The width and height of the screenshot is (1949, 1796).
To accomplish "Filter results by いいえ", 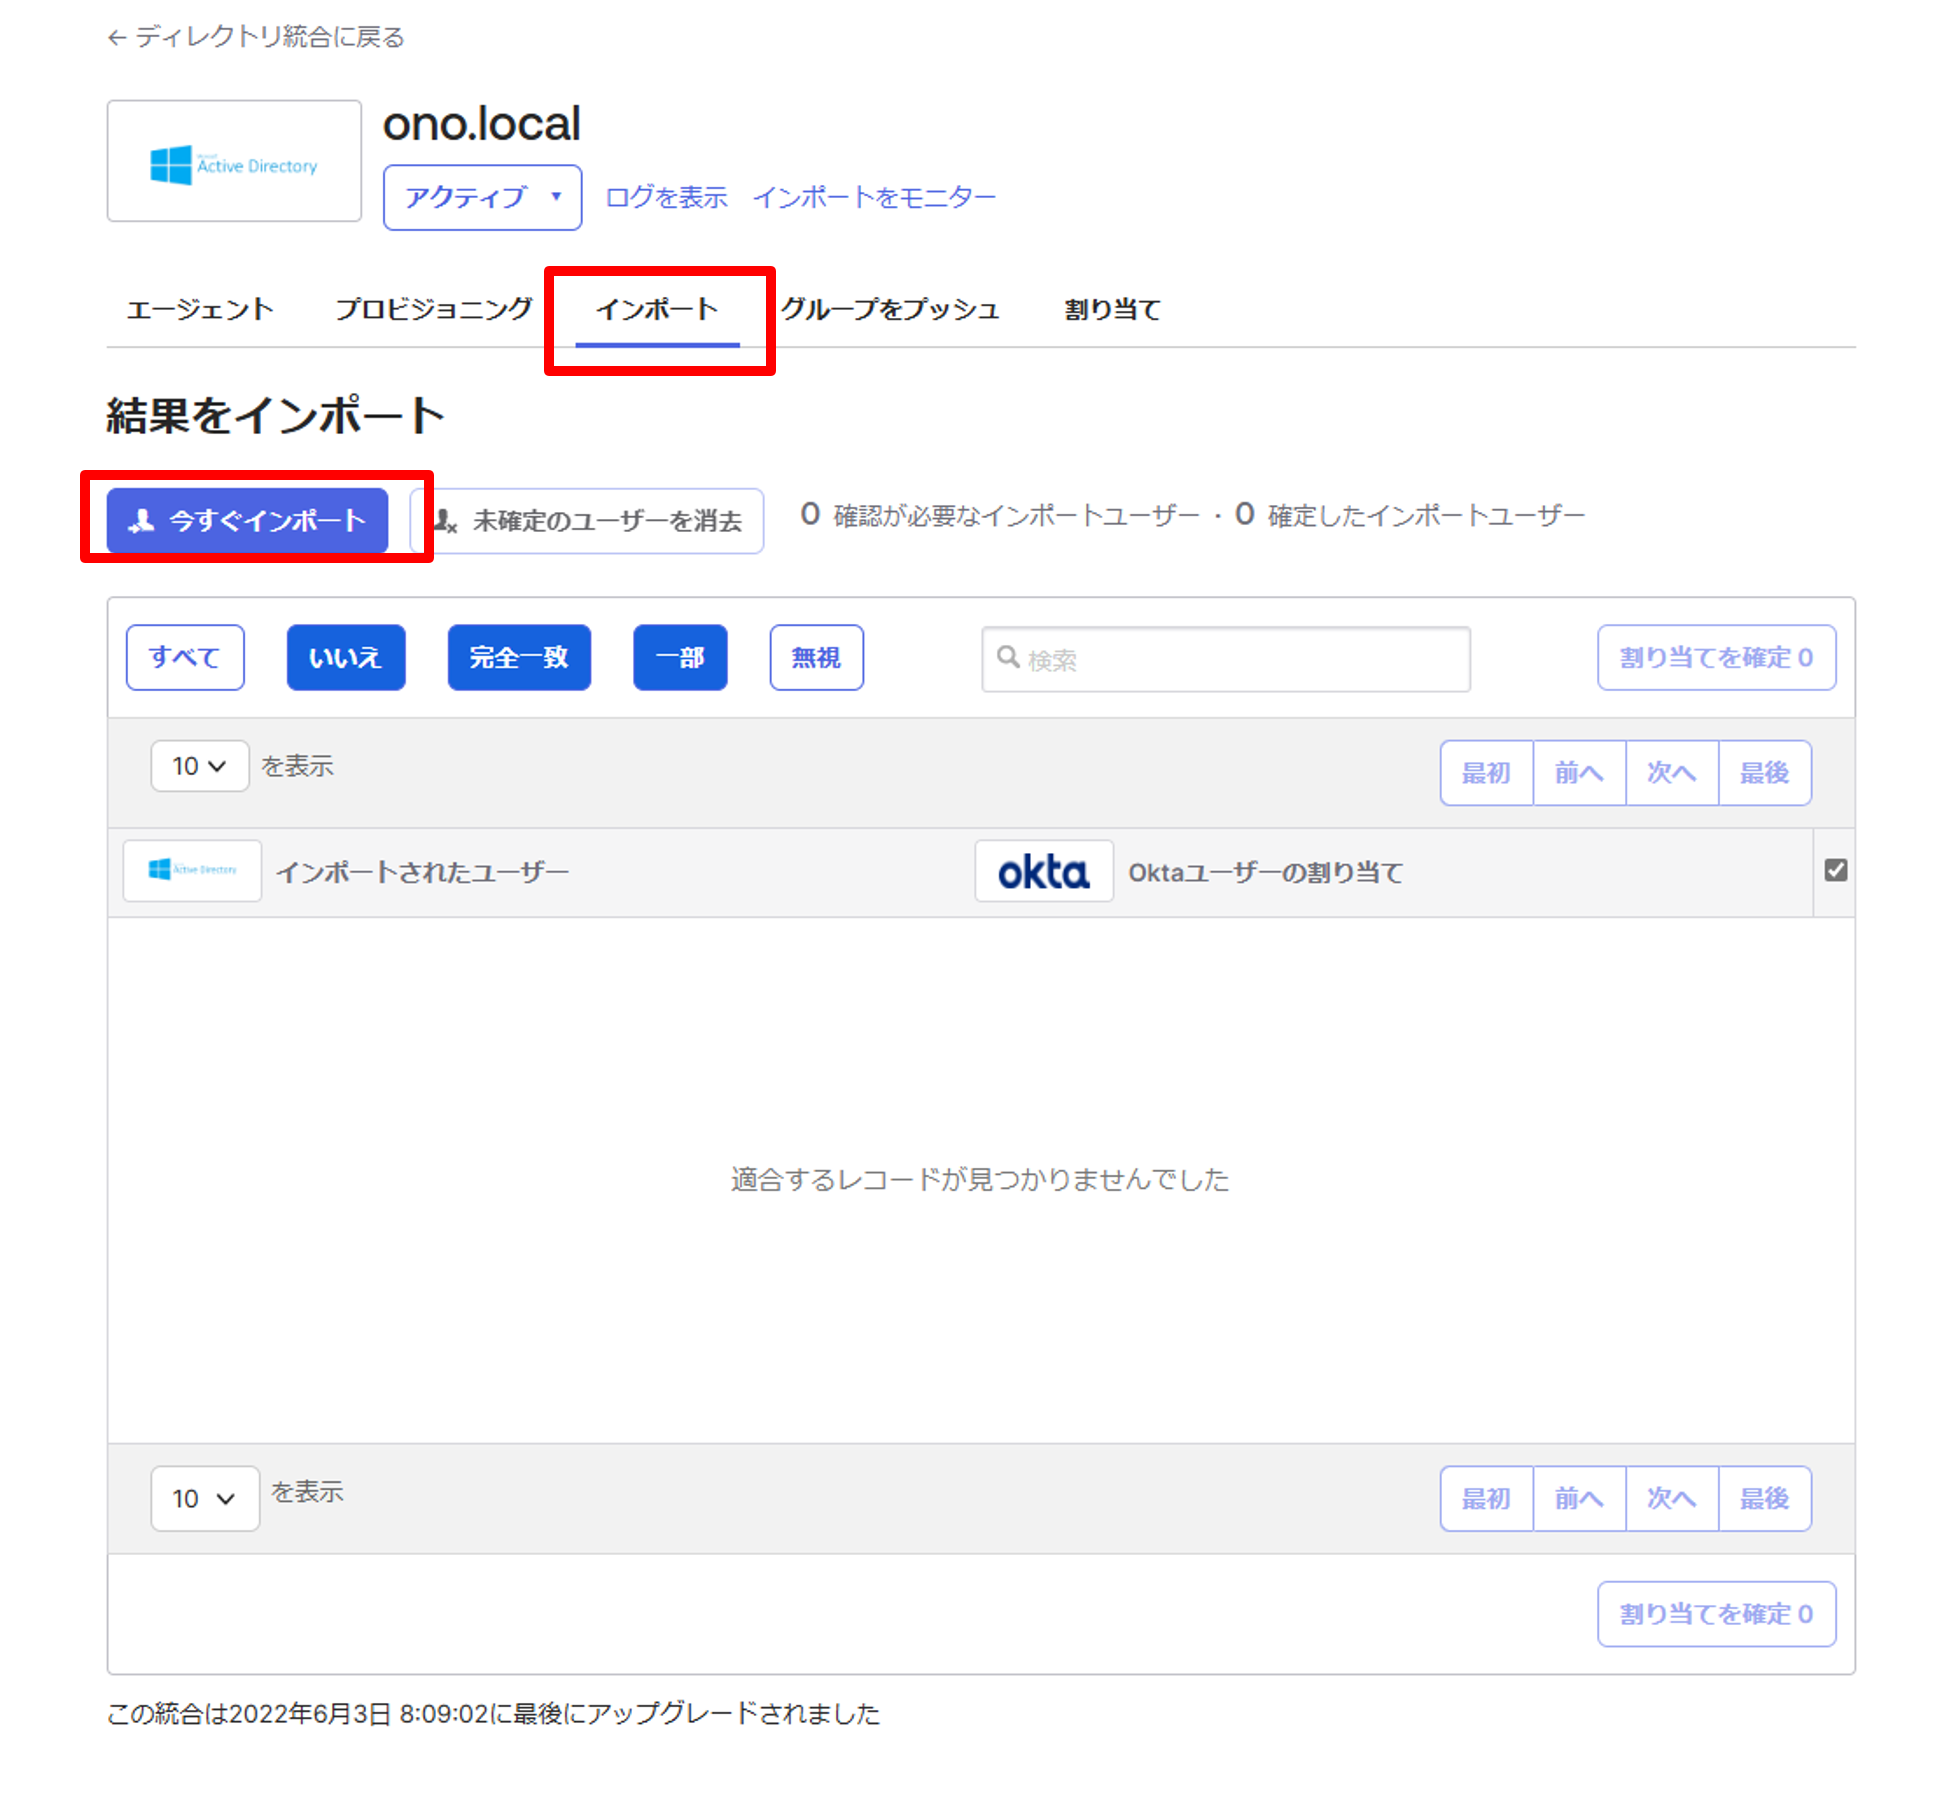I will click(346, 658).
